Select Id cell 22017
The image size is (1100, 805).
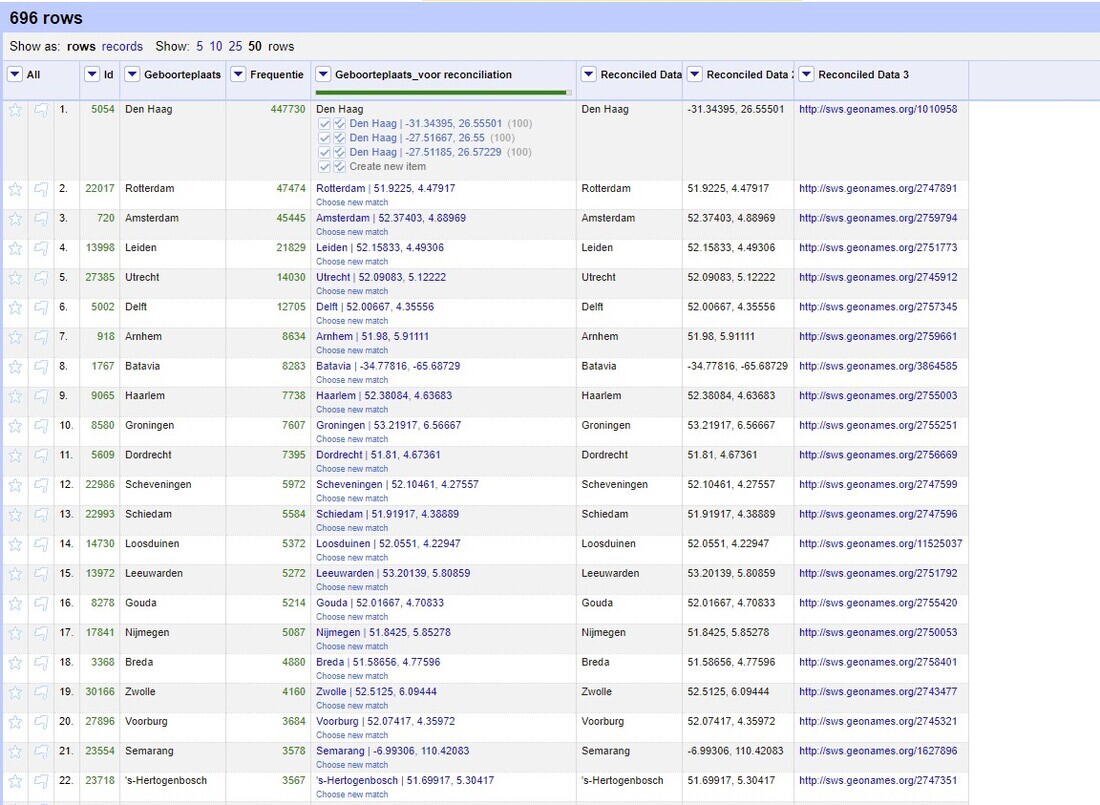[100, 189]
